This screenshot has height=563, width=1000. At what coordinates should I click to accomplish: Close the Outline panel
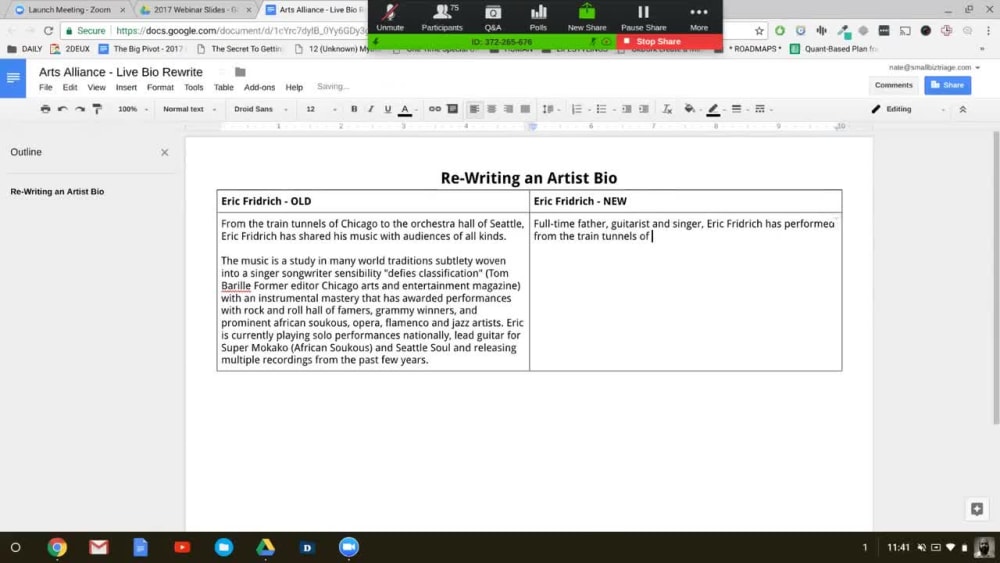tap(165, 152)
